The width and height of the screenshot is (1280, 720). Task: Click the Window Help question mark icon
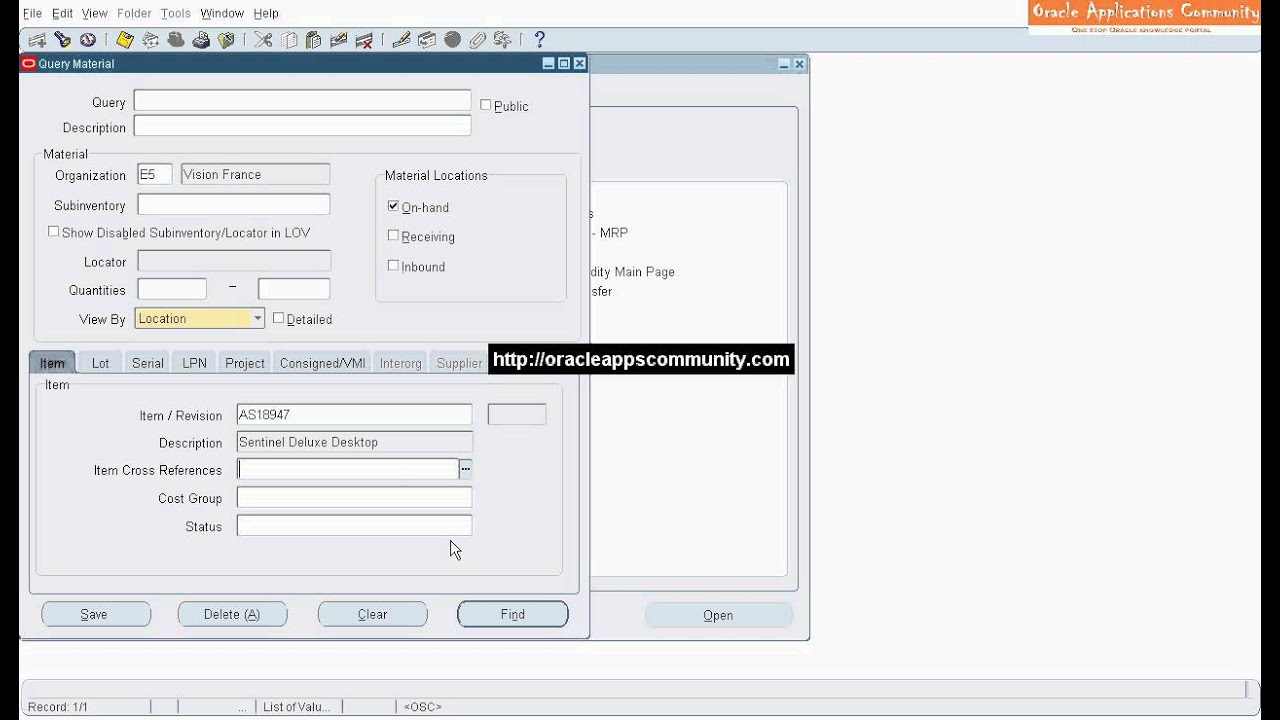pos(539,40)
